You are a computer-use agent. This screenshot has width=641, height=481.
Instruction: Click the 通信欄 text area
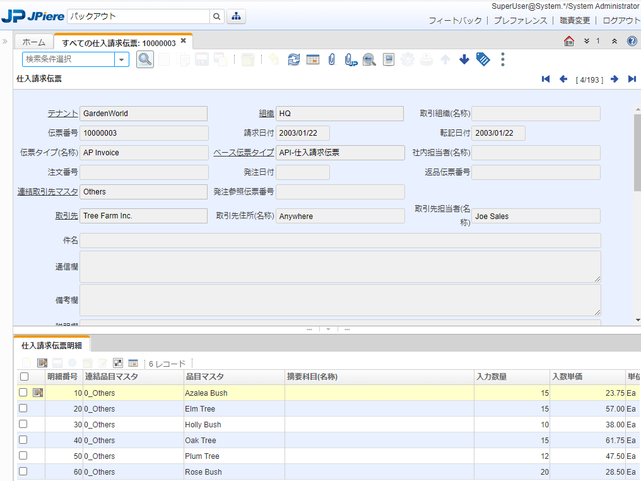pyautogui.click(x=340, y=266)
